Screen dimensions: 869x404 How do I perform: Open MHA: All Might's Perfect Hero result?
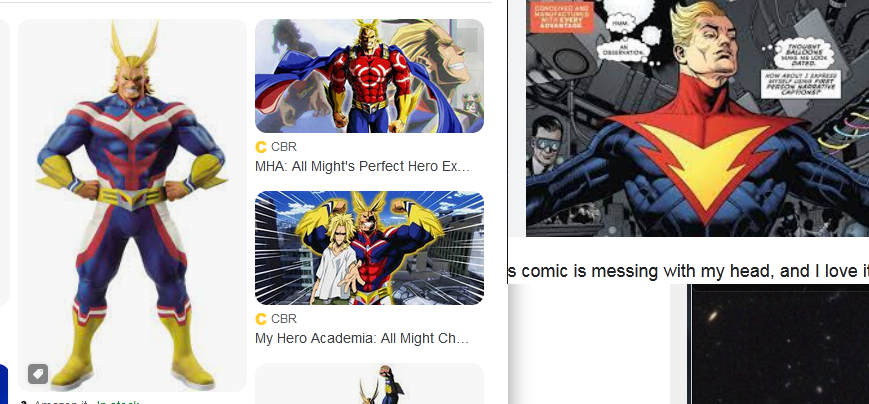point(362,166)
